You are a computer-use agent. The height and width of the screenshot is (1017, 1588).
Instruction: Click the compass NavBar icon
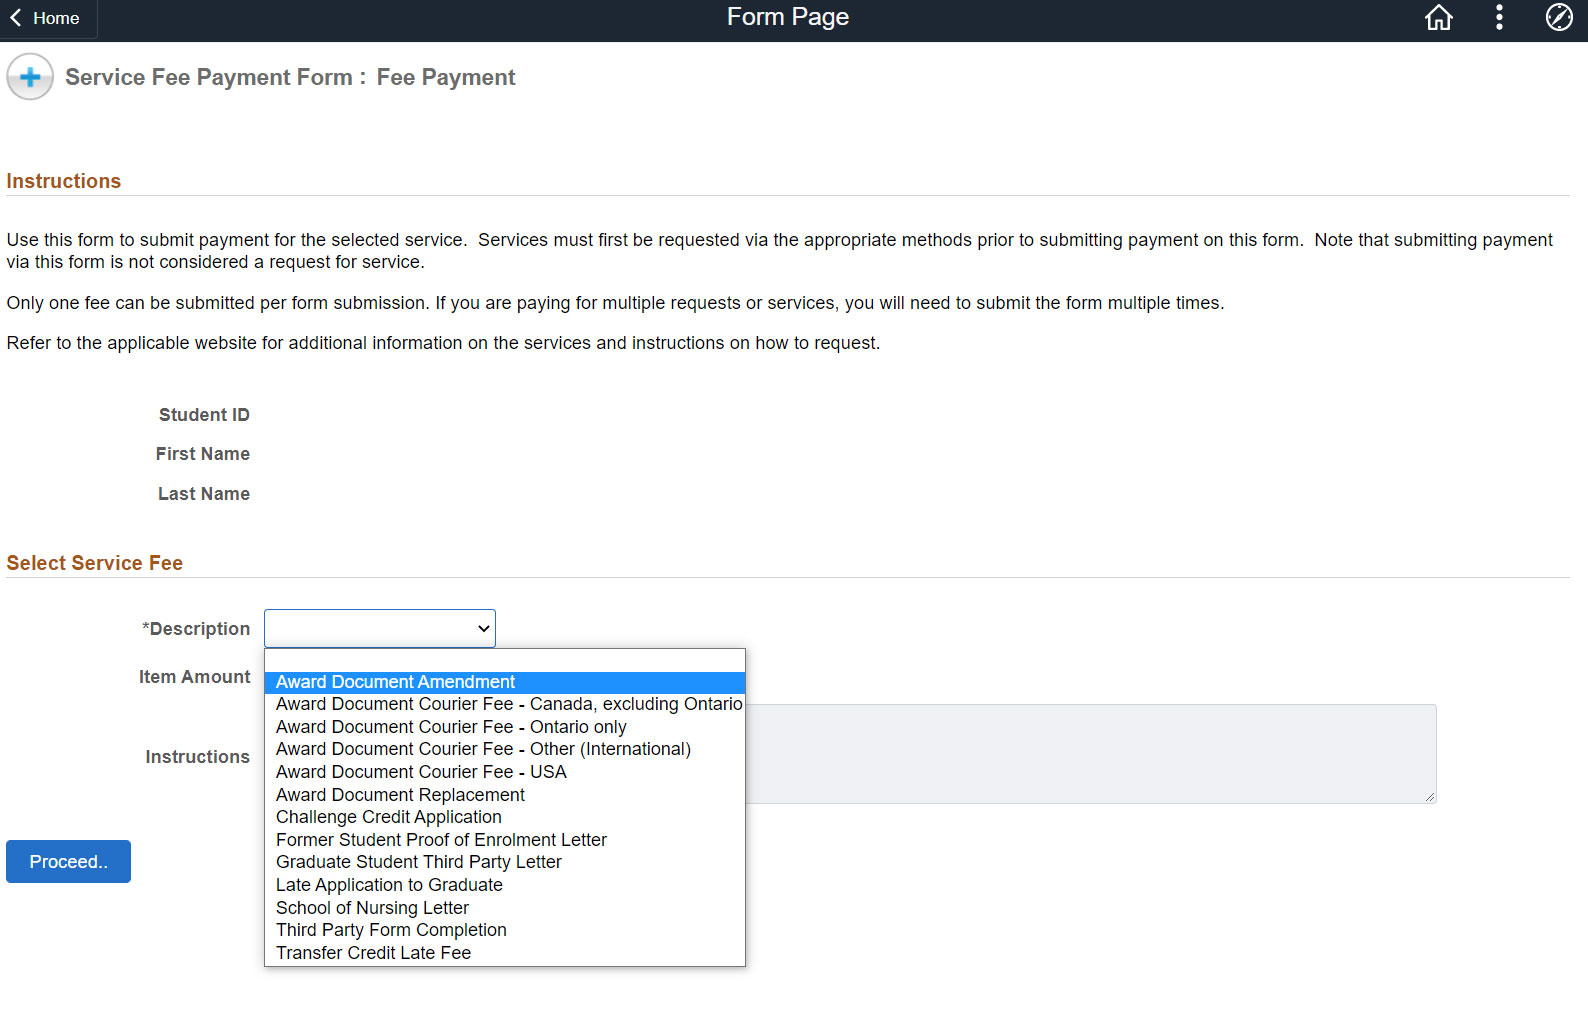click(x=1558, y=18)
